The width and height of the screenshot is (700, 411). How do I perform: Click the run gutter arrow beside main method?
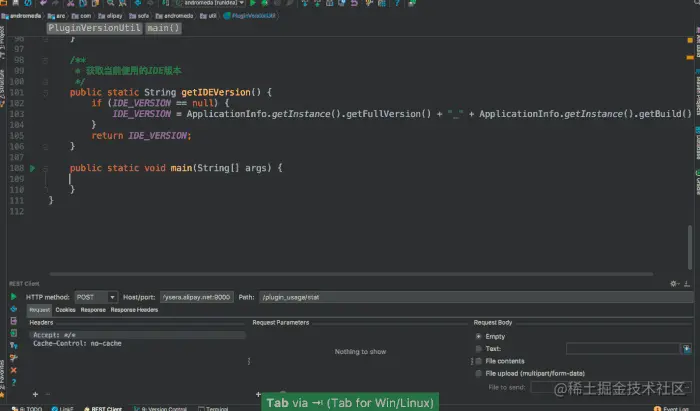point(32,168)
